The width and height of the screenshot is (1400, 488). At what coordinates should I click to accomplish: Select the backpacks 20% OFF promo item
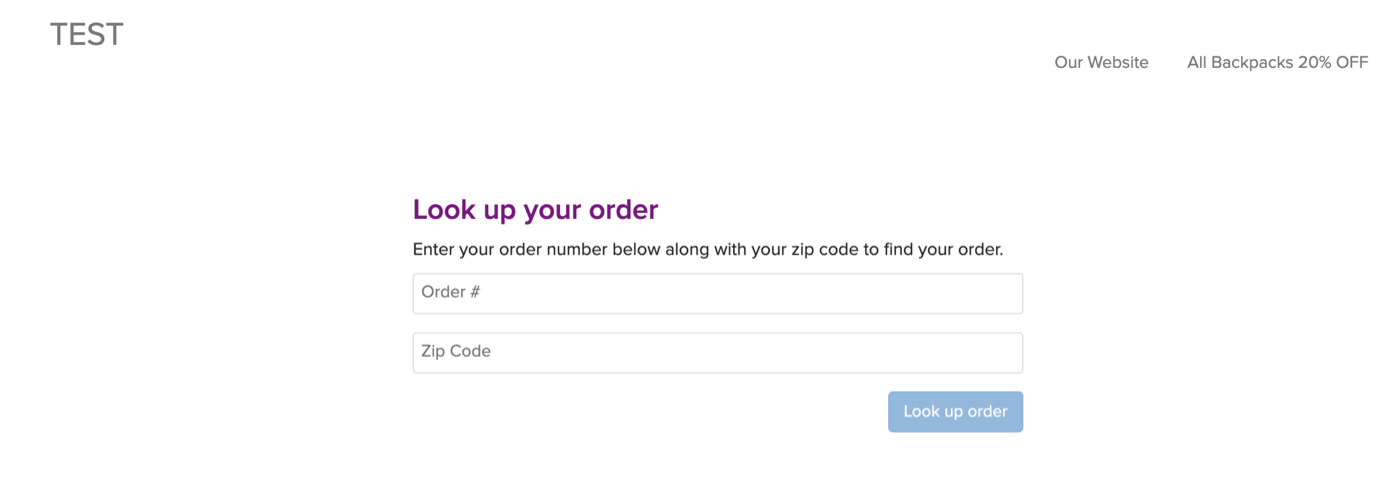[1277, 62]
